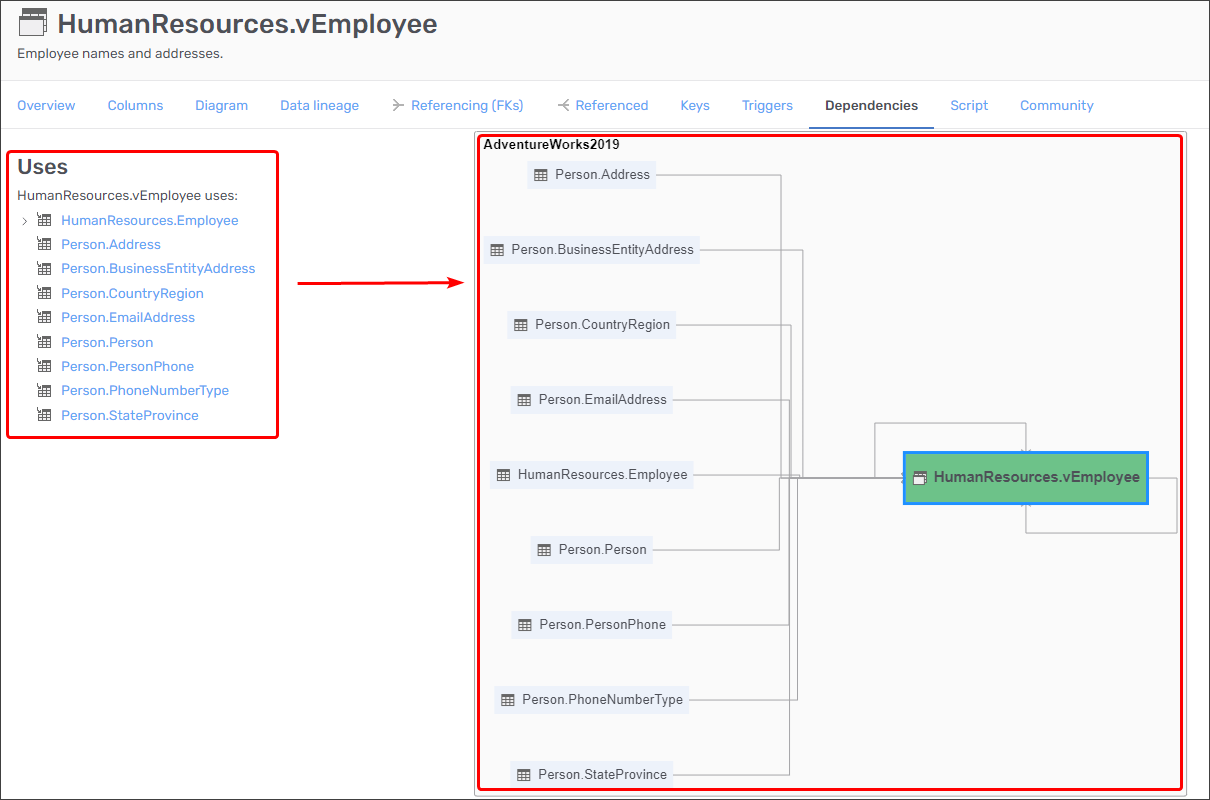The width and height of the screenshot is (1210, 800).
Task: Select the Triggers tab
Action: pyautogui.click(x=767, y=105)
